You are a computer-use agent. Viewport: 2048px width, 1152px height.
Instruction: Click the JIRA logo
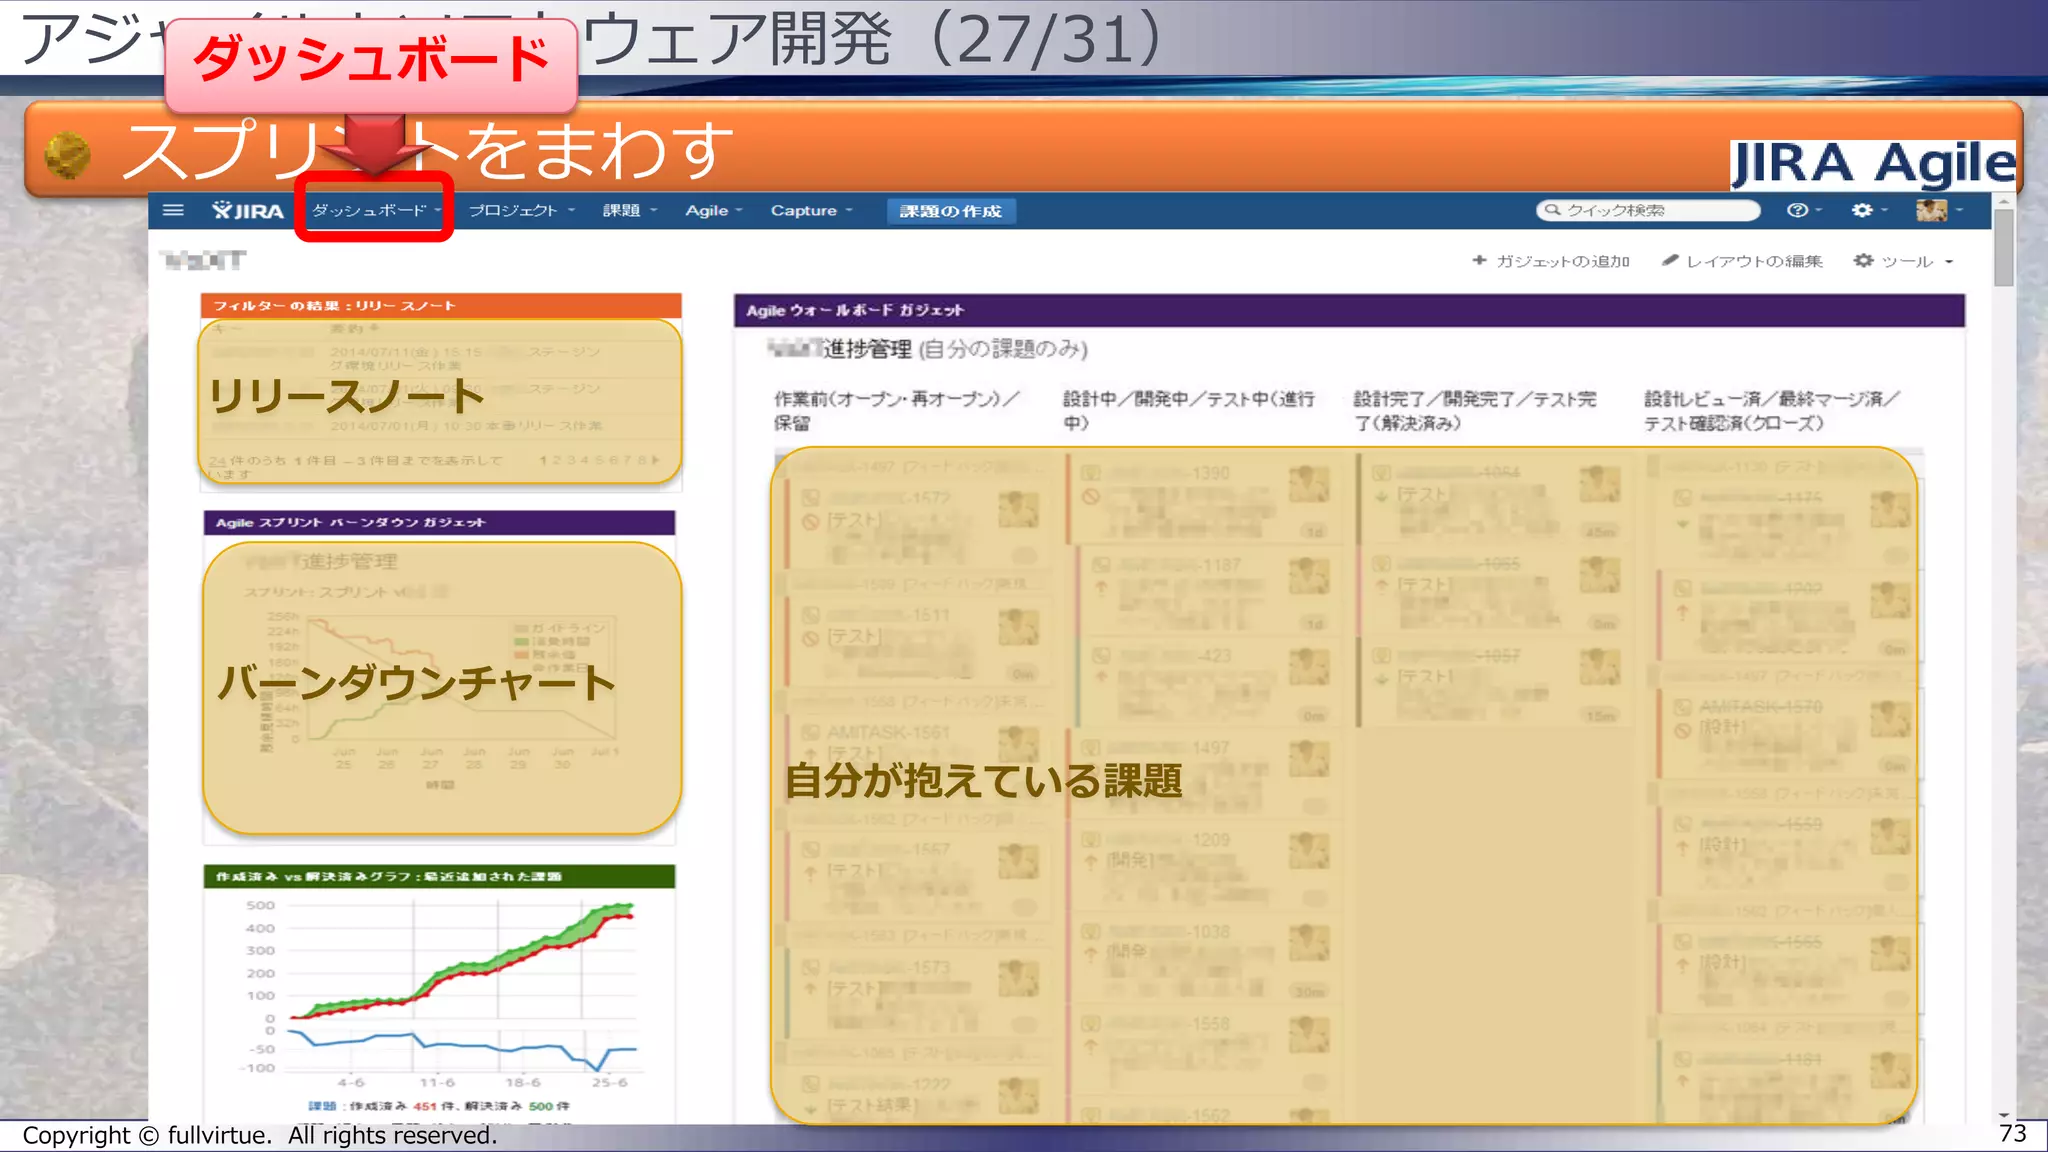tap(248, 210)
